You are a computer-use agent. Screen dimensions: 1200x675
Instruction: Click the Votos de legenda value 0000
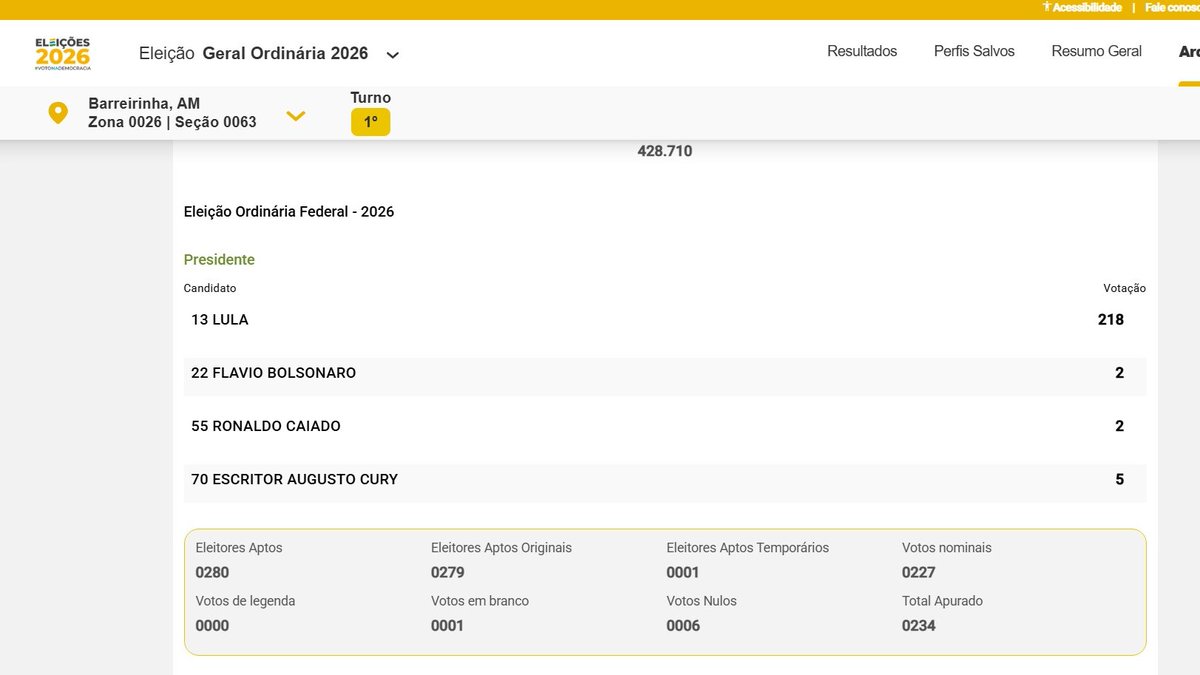212,626
